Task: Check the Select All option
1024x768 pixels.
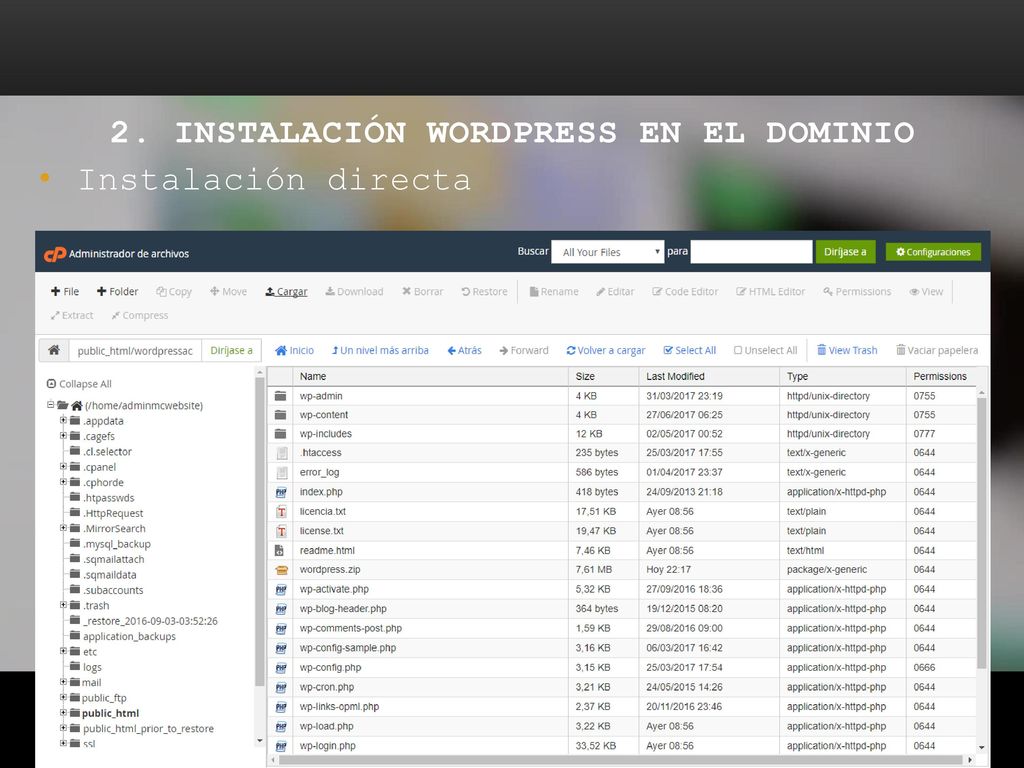Action: 690,351
